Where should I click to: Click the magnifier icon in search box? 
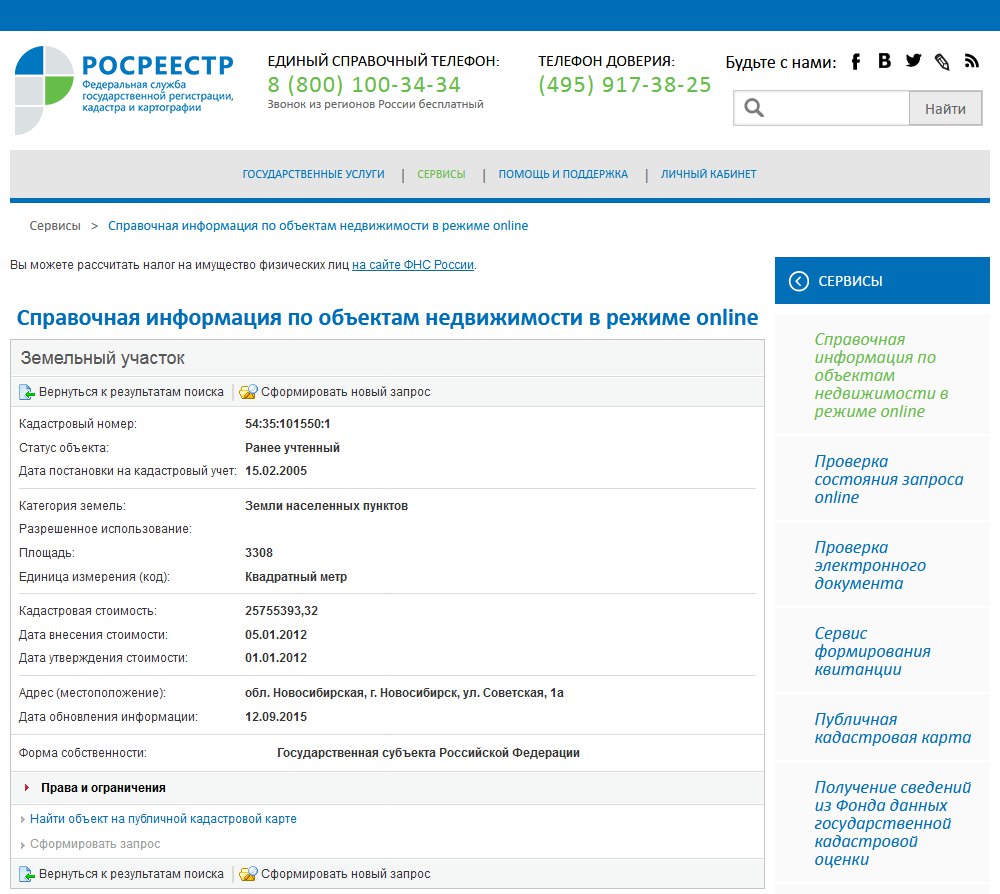754,108
